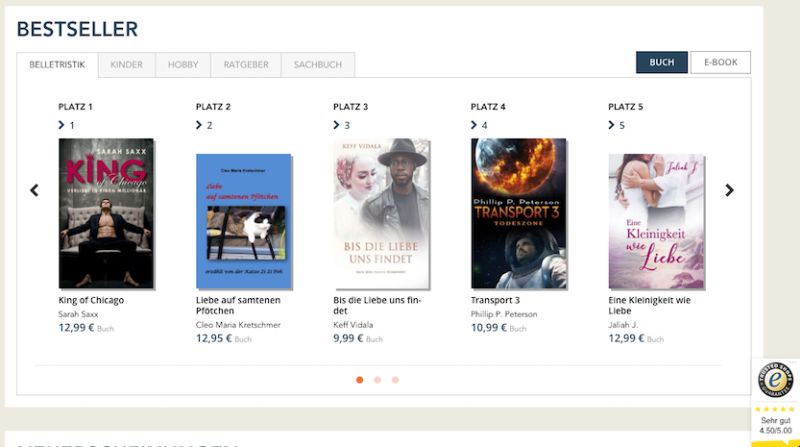This screenshot has height=447, width=800.
Task: Toggle bestseller list to Buch
Action: pyautogui.click(x=661, y=62)
